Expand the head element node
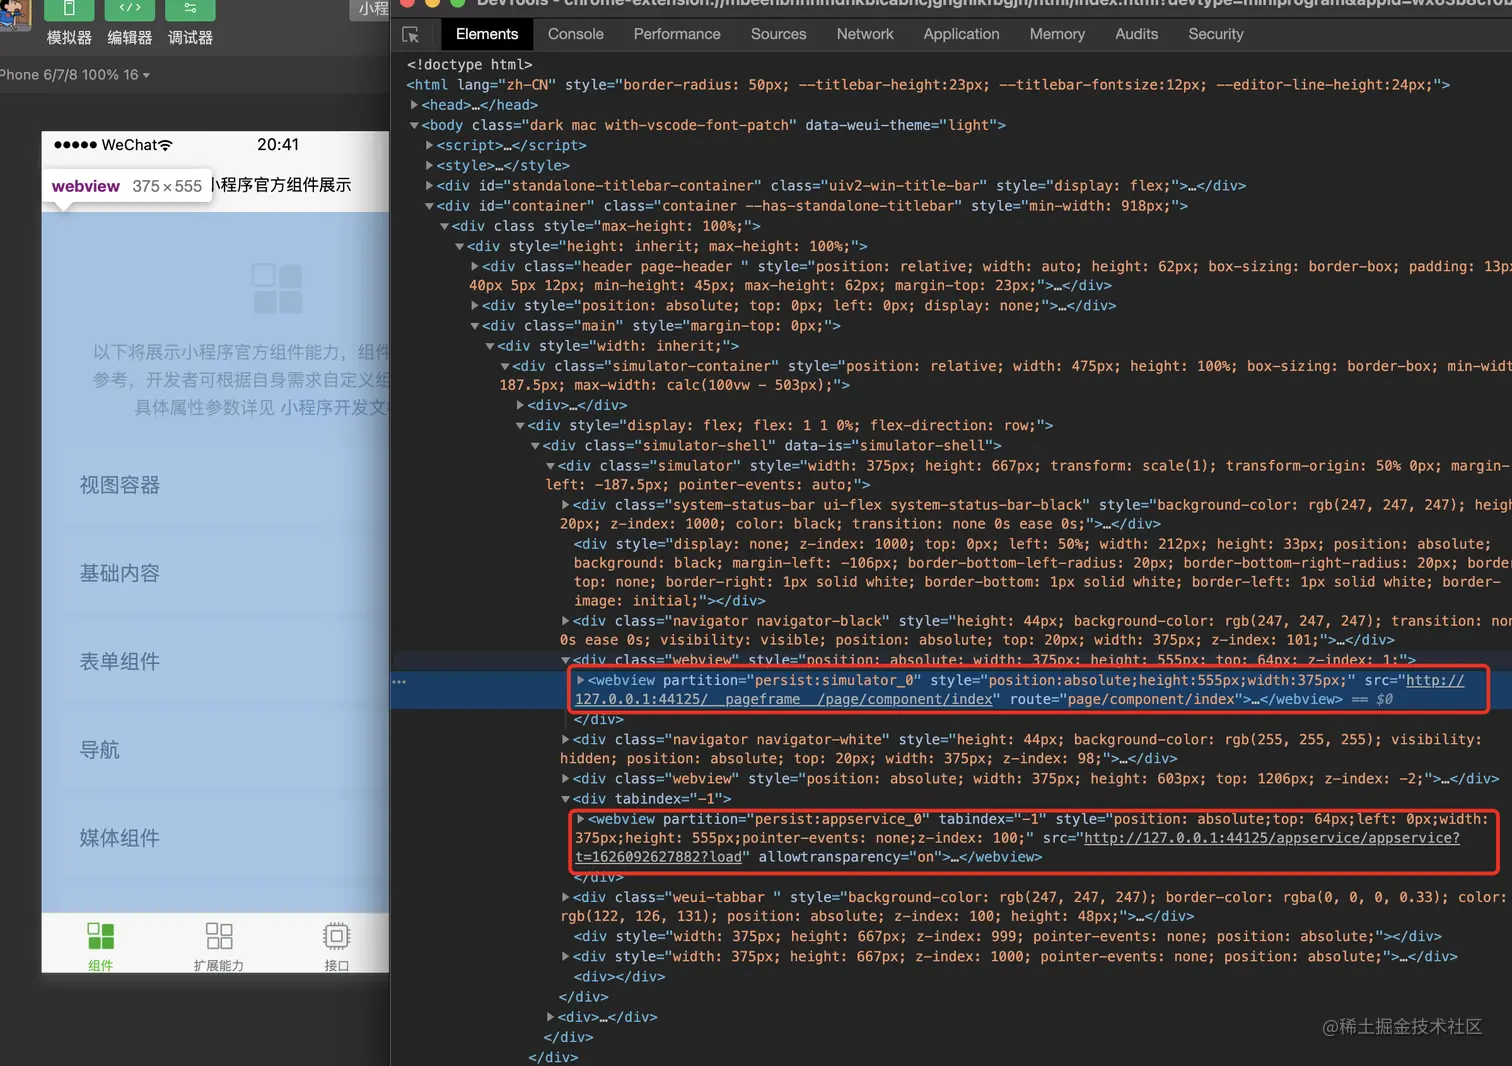 [414, 105]
